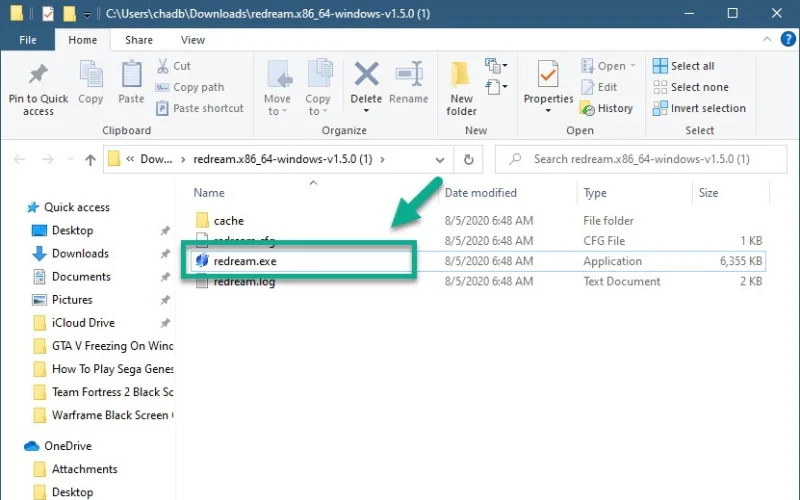Image resolution: width=800 pixels, height=500 pixels.
Task: Click the Edit command in ribbon
Action: 599,87
